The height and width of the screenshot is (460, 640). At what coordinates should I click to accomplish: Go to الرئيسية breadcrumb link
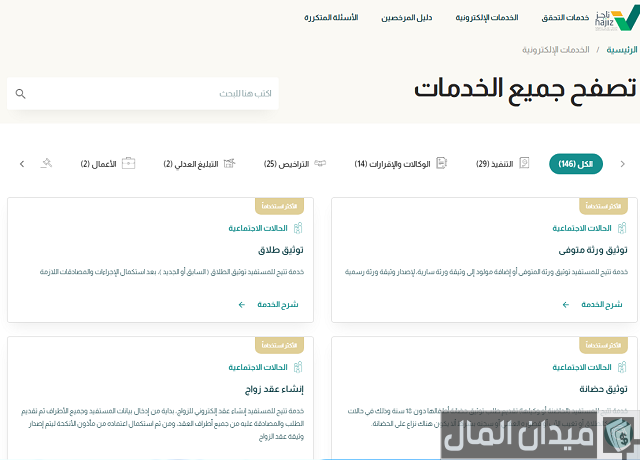pyautogui.click(x=622, y=50)
